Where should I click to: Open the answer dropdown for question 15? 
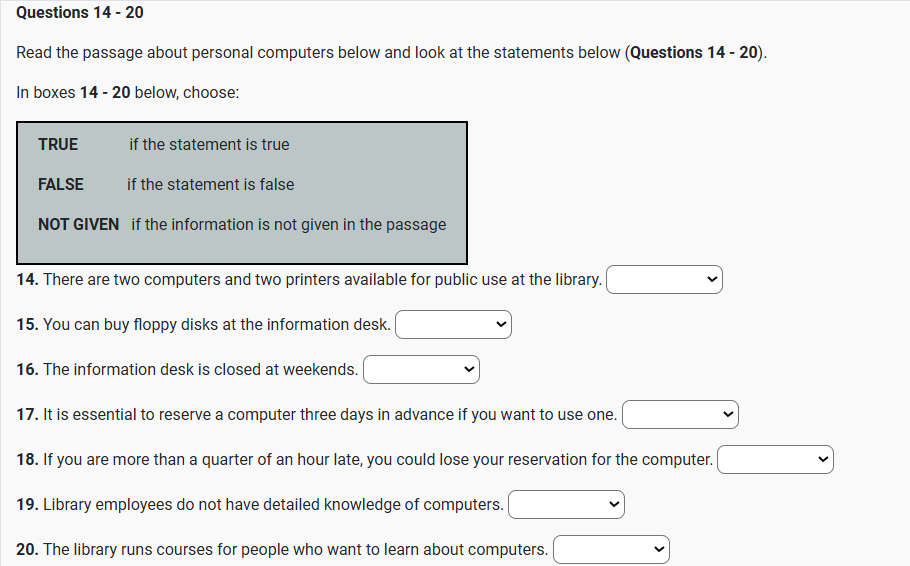(453, 325)
